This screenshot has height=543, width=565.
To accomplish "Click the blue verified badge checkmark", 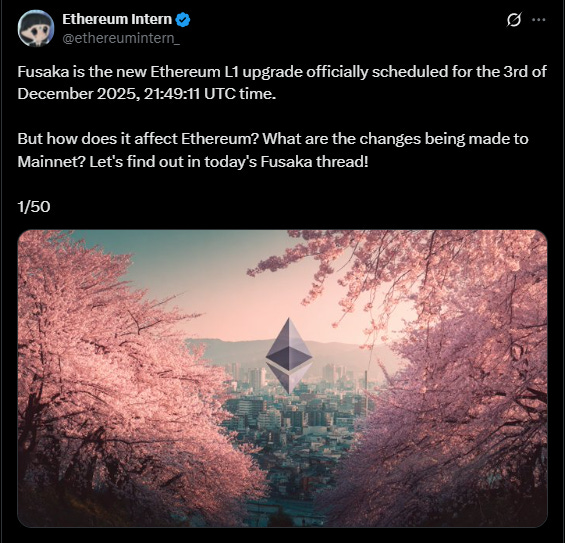I will [183, 19].
